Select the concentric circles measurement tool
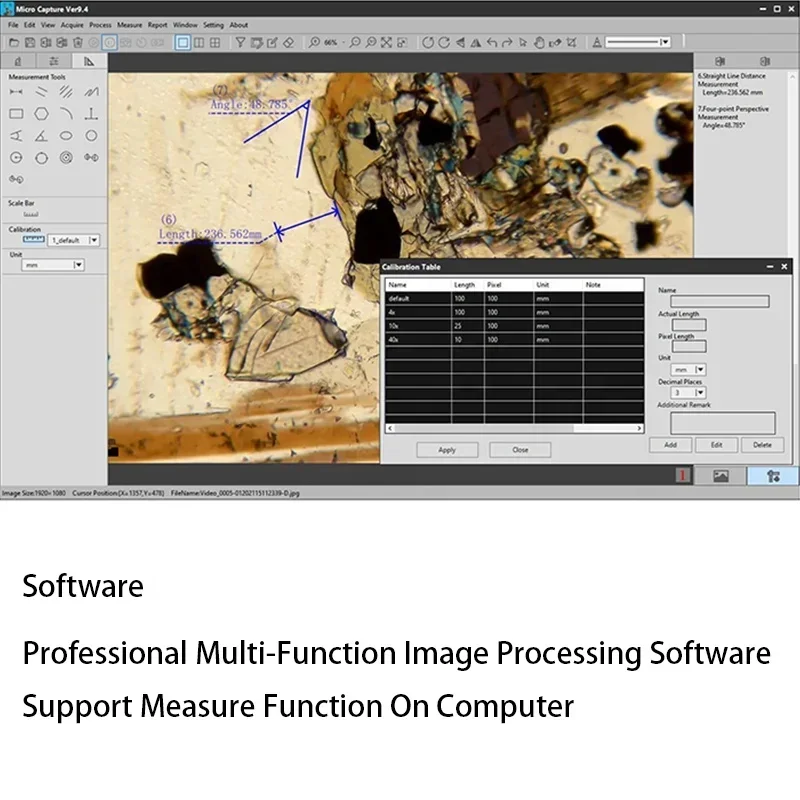The image size is (800, 800). pos(66,158)
